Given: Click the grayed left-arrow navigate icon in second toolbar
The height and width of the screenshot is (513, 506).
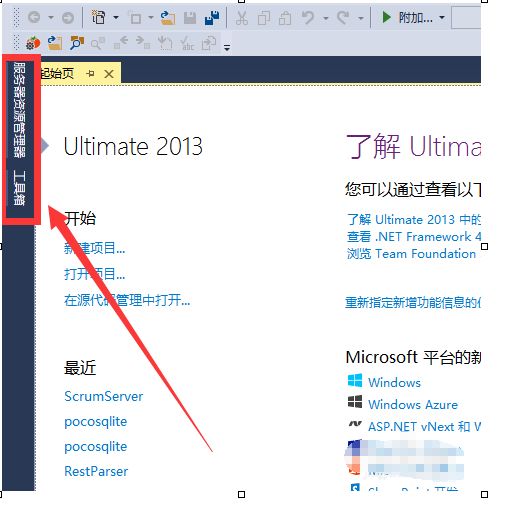Looking at the screenshot, I should (x=121, y=43).
